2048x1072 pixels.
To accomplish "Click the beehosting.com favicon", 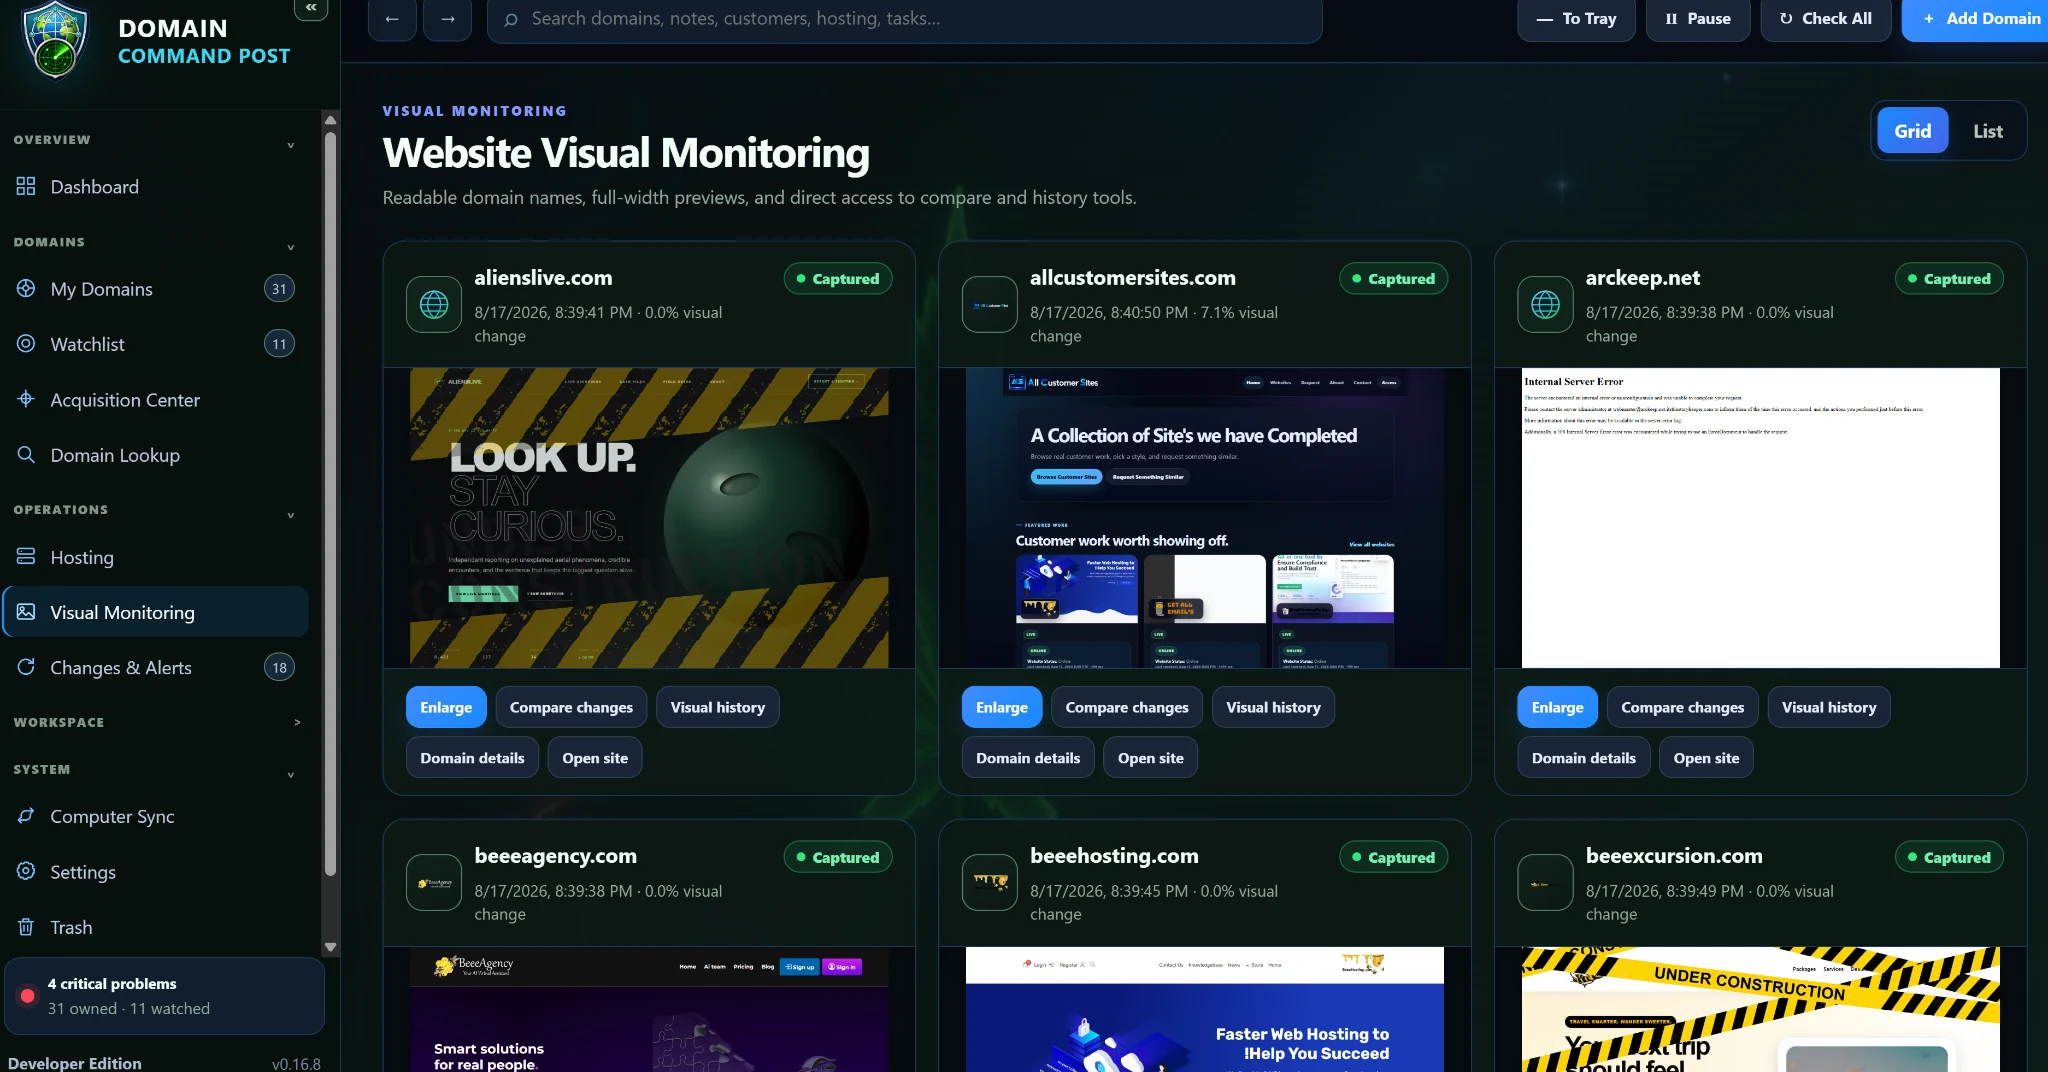I will point(990,882).
